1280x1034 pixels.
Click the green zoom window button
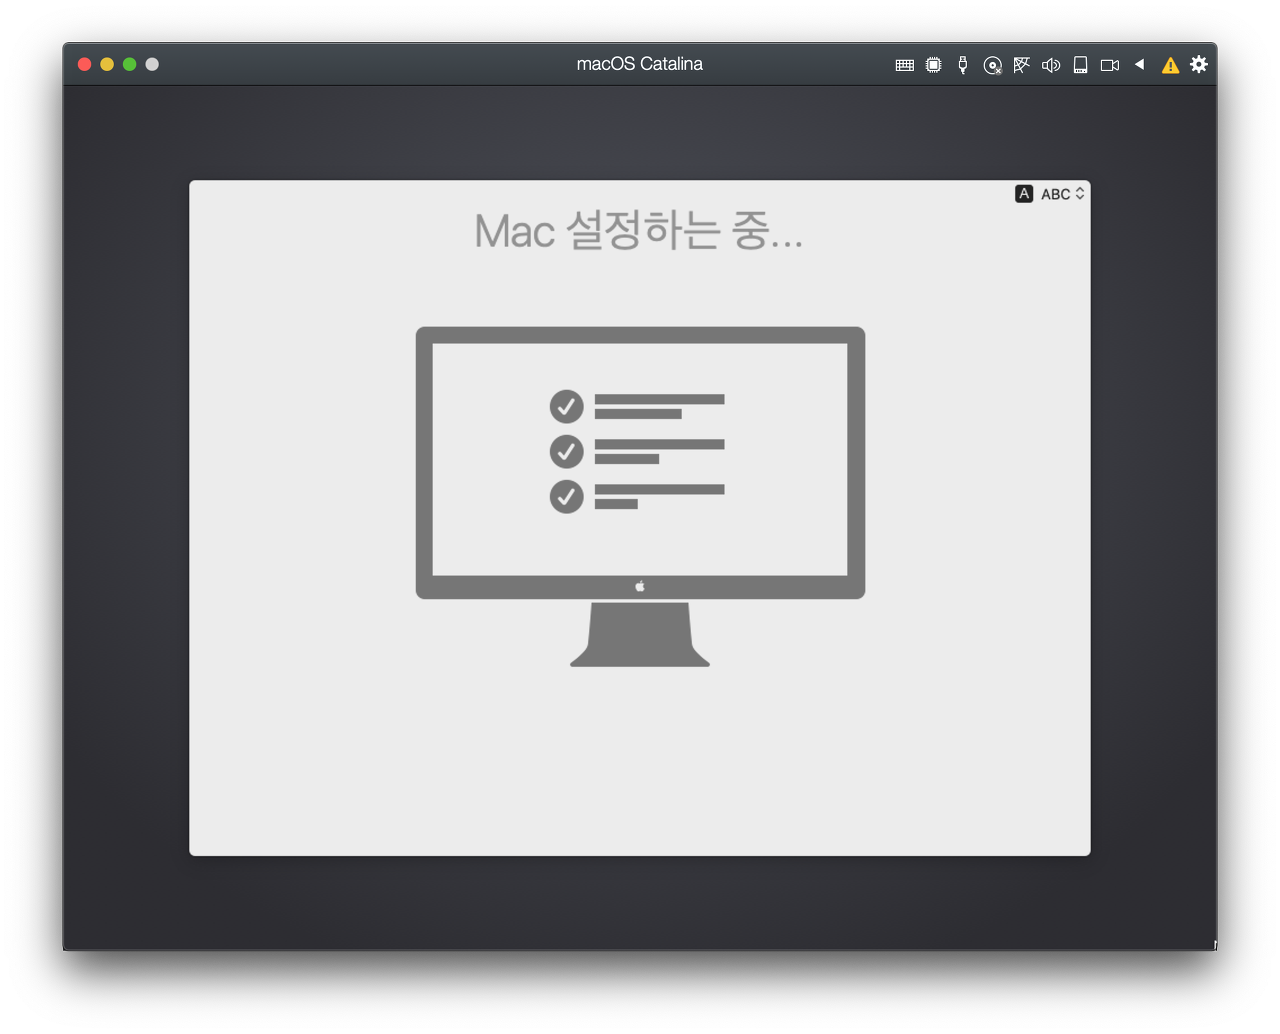129,64
